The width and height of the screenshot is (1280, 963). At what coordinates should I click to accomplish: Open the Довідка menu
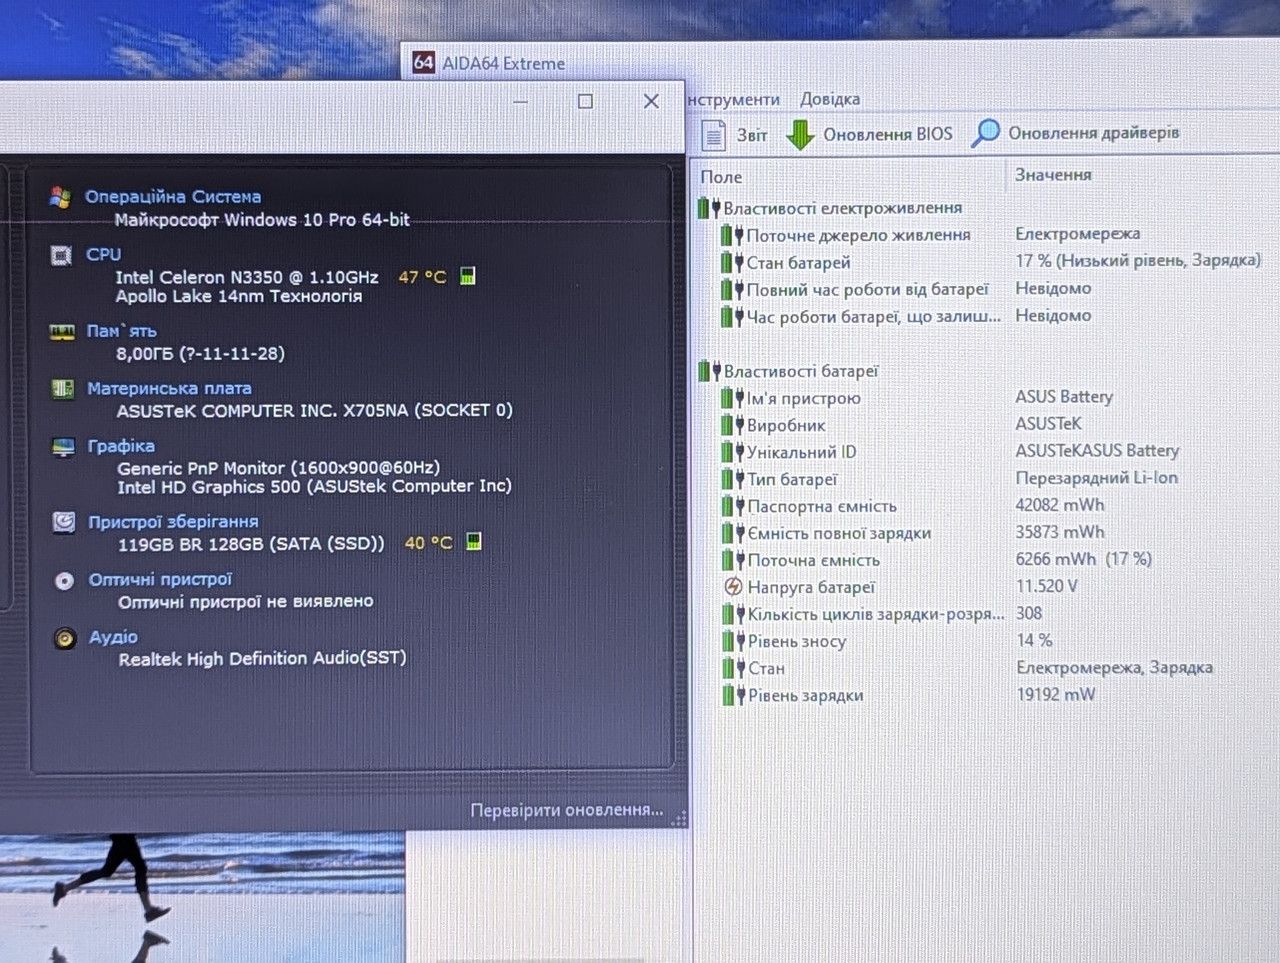pyautogui.click(x=830, y=99)
